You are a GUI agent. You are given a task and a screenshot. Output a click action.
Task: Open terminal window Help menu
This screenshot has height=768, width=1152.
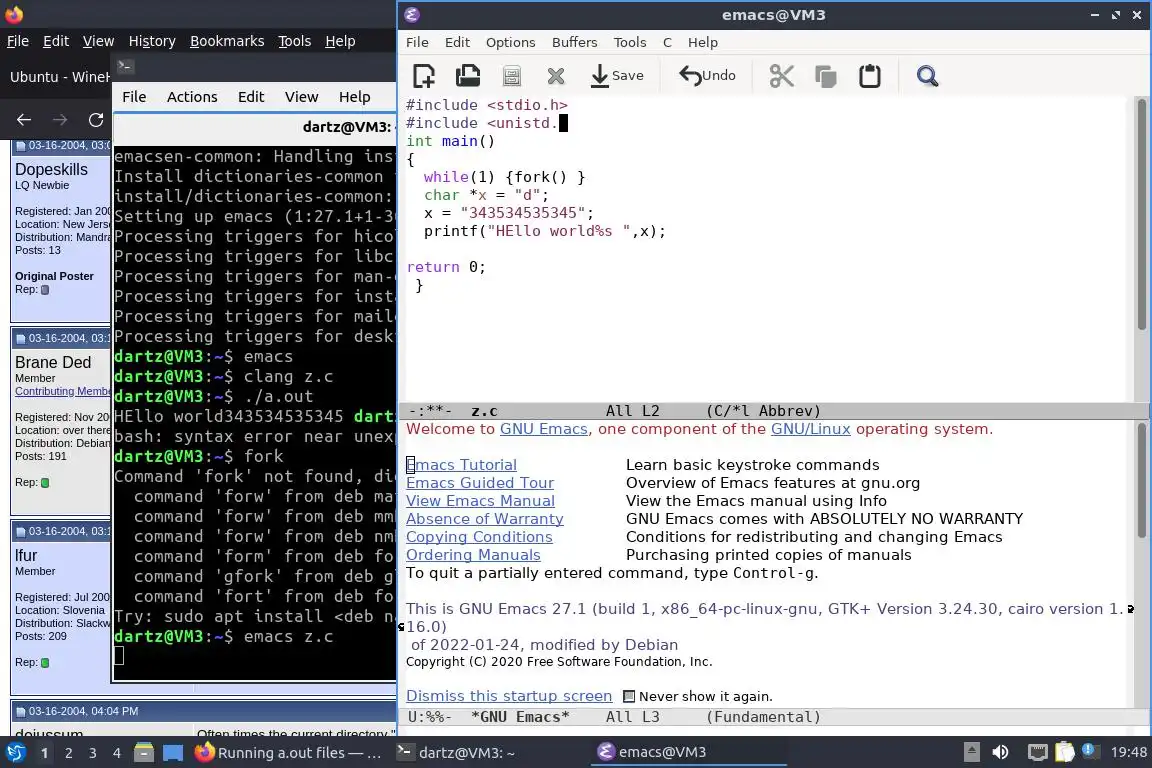coord(354,97)
